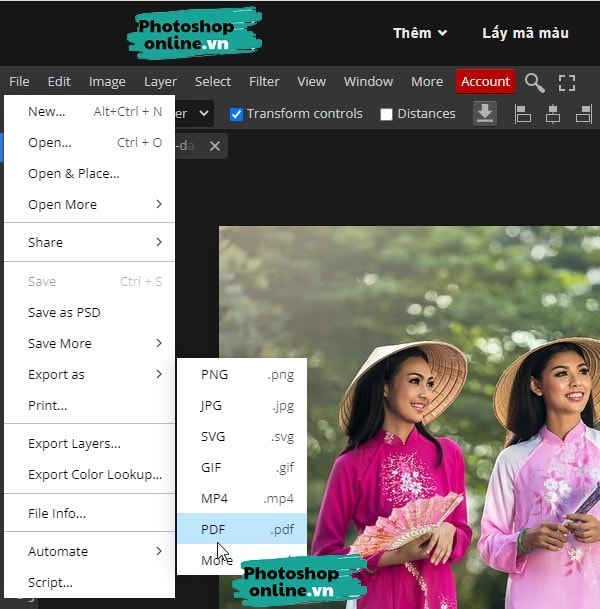Click the align horizontal centers icon
This screenshot has width=600, height=609.
point(552,114)
